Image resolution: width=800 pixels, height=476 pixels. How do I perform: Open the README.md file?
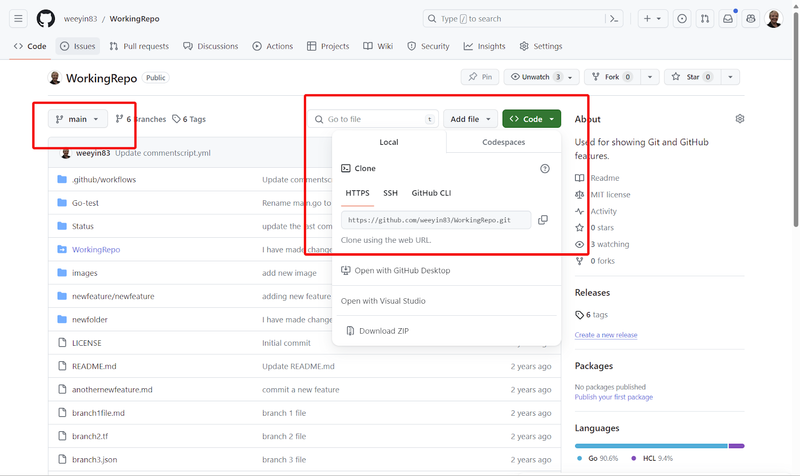[94, 366]
